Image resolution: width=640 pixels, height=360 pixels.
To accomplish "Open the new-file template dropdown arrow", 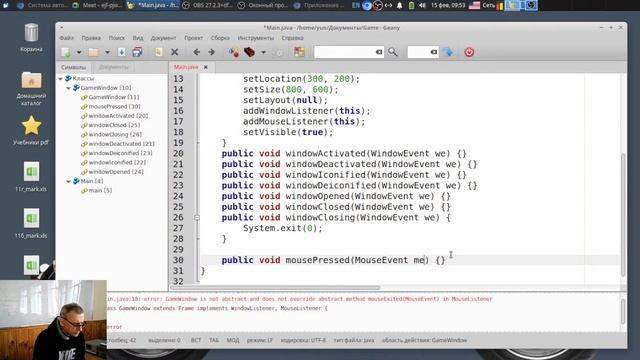I will coord(79,52).
